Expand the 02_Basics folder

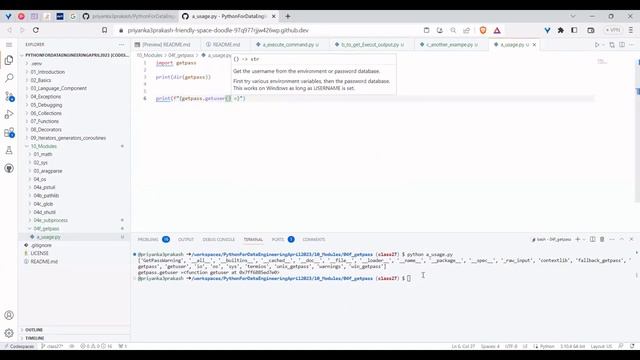(41, 80)
